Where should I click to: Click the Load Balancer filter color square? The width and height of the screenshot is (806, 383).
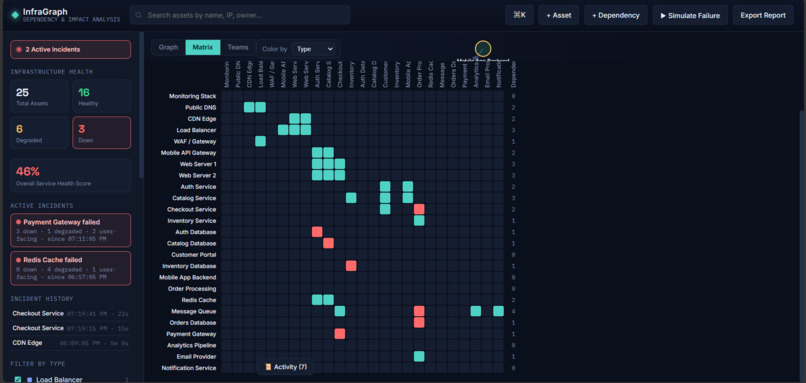click(x=29, y=379)
